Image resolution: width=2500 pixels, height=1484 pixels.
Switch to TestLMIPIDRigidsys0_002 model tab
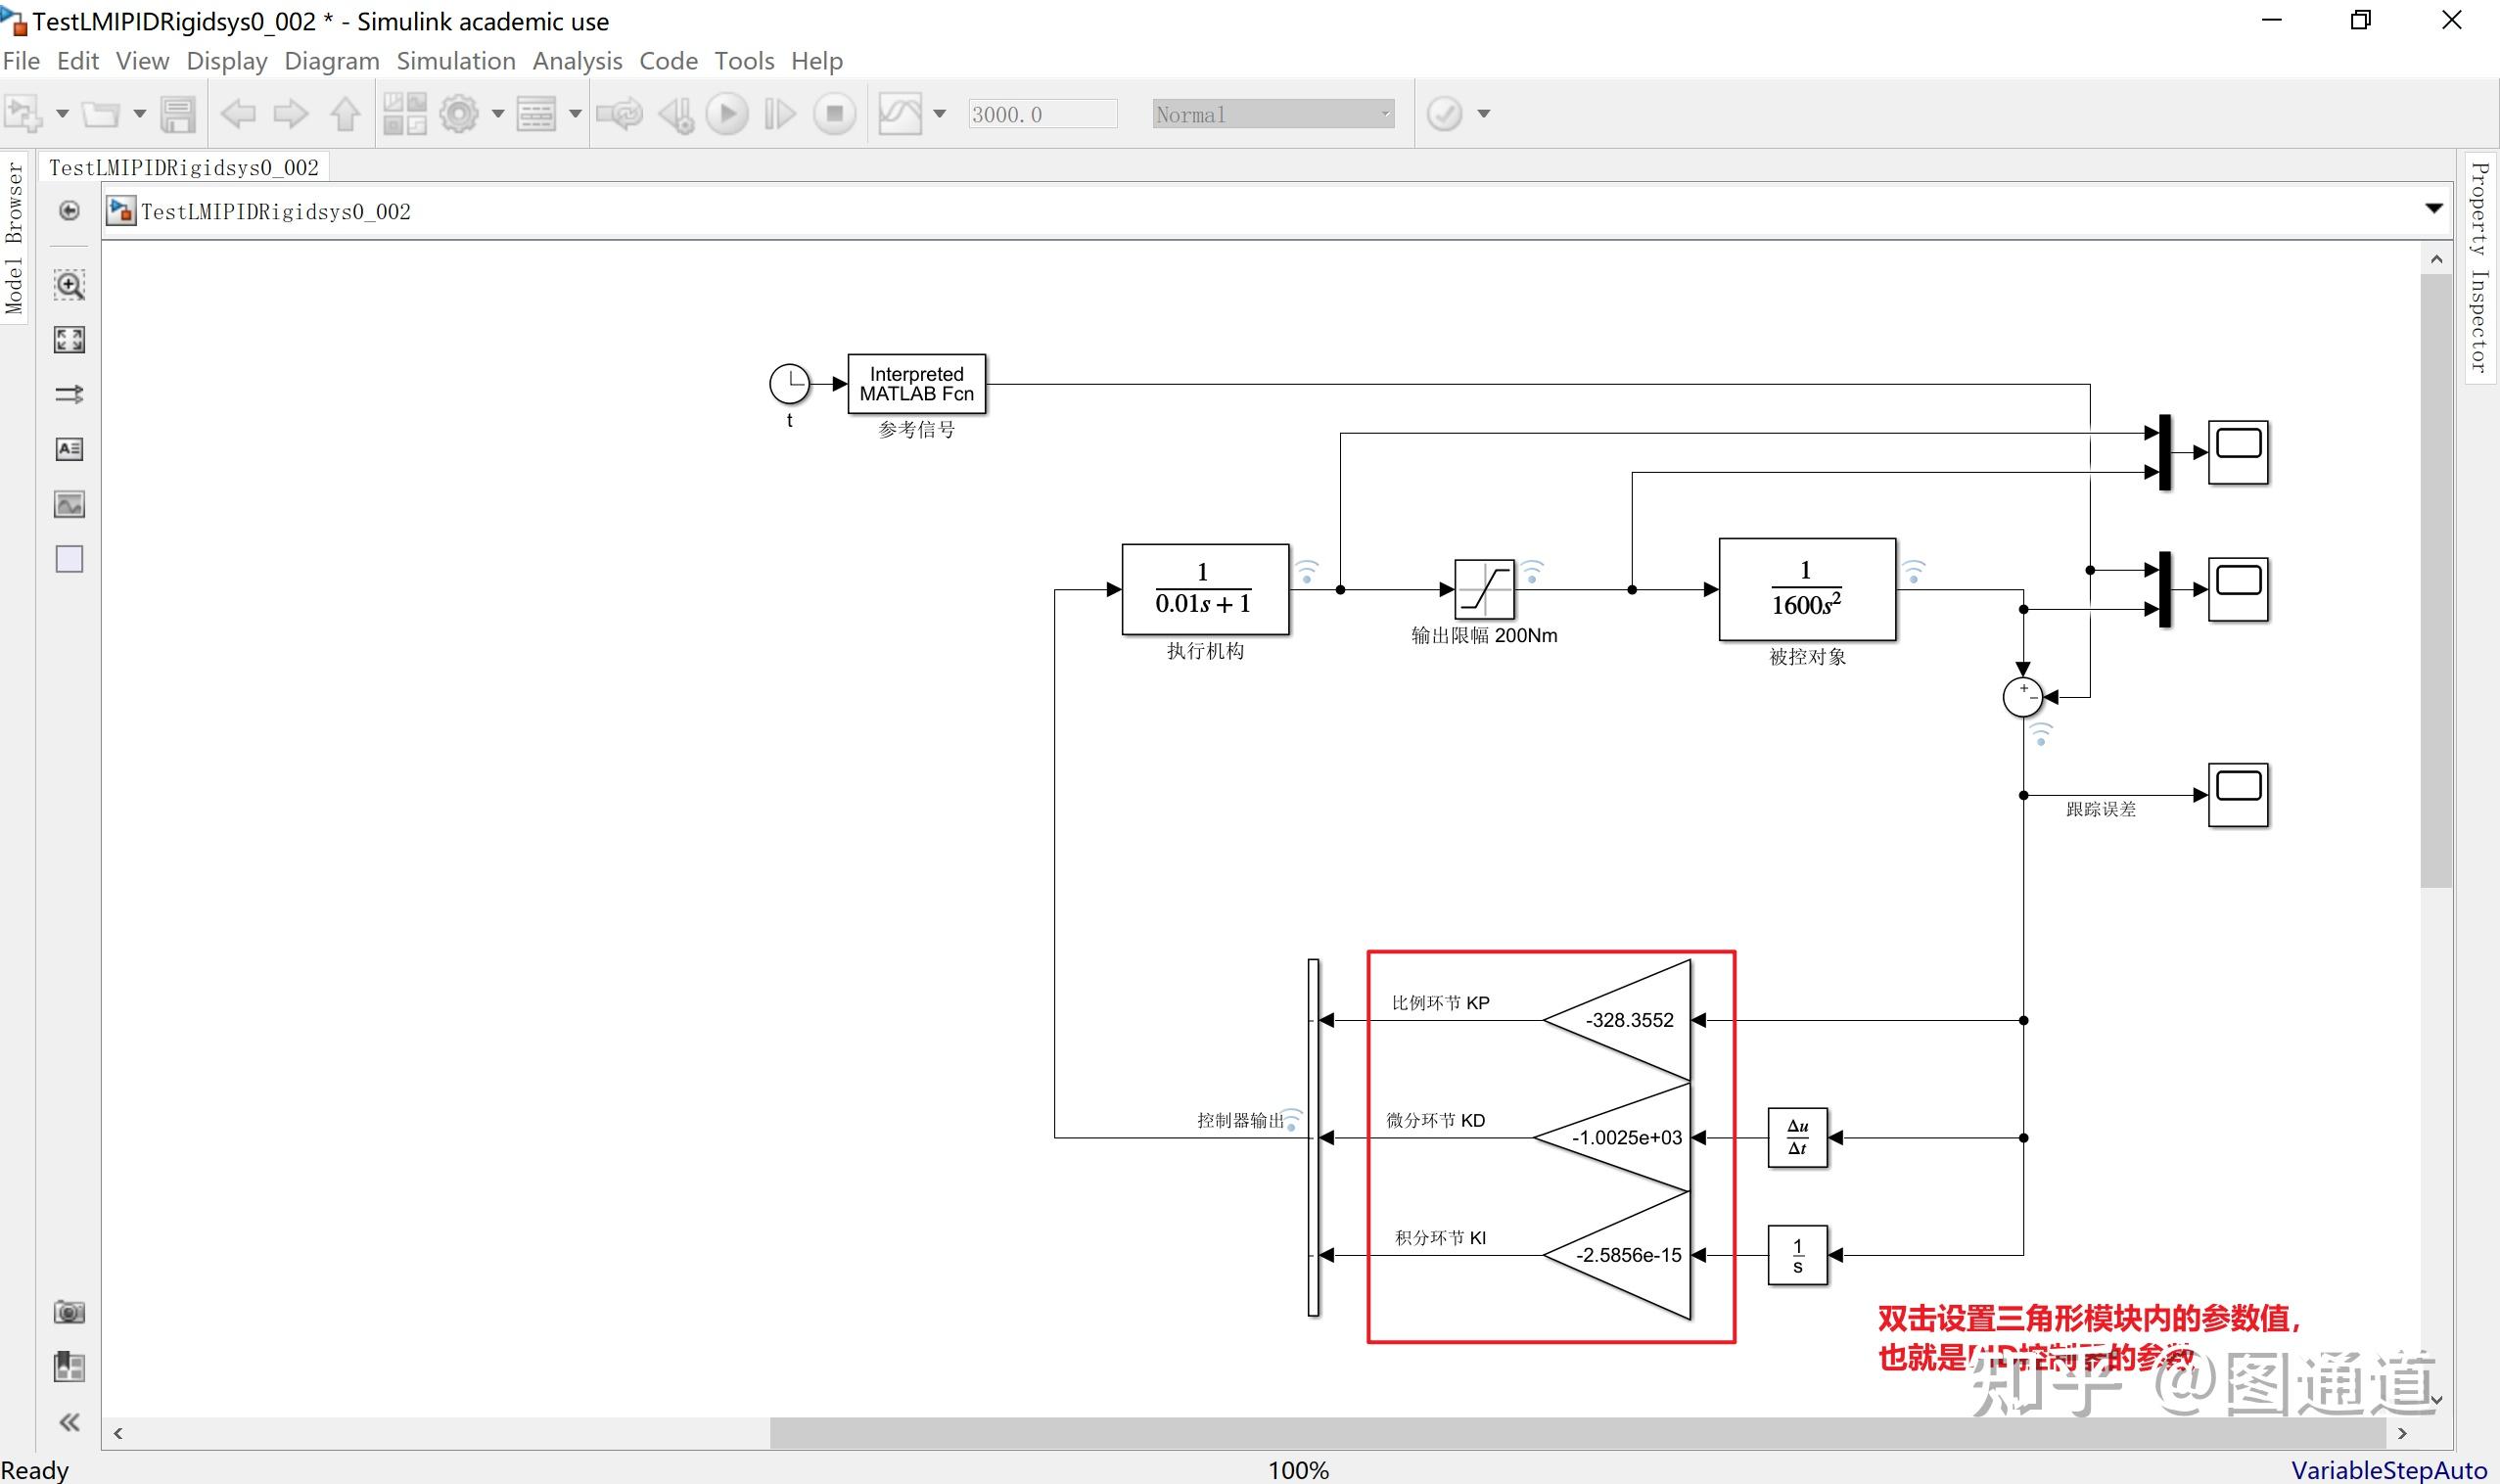pyautogui.click(x=184, y=168)
